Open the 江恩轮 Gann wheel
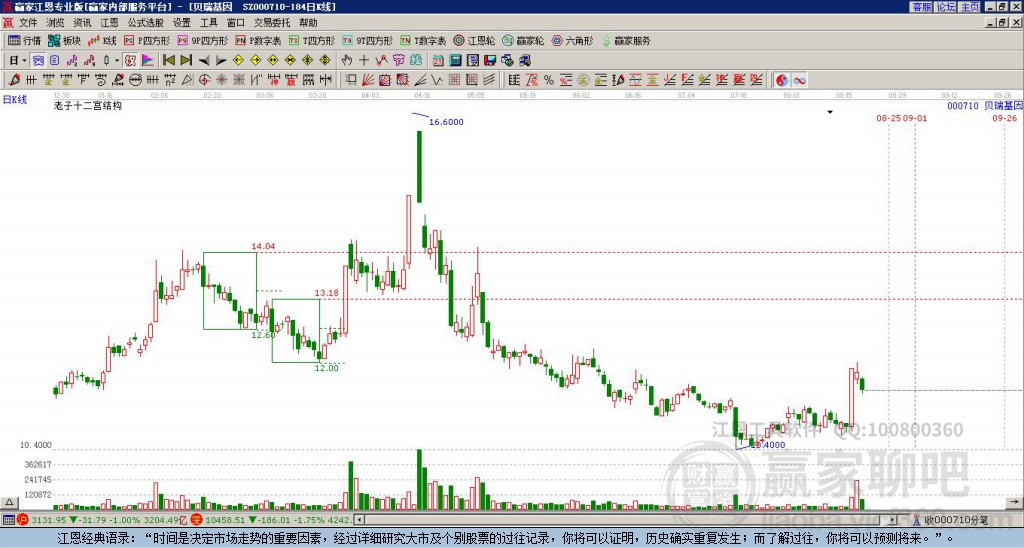Viewport: 1024px width, 548px height. [474, 40]
